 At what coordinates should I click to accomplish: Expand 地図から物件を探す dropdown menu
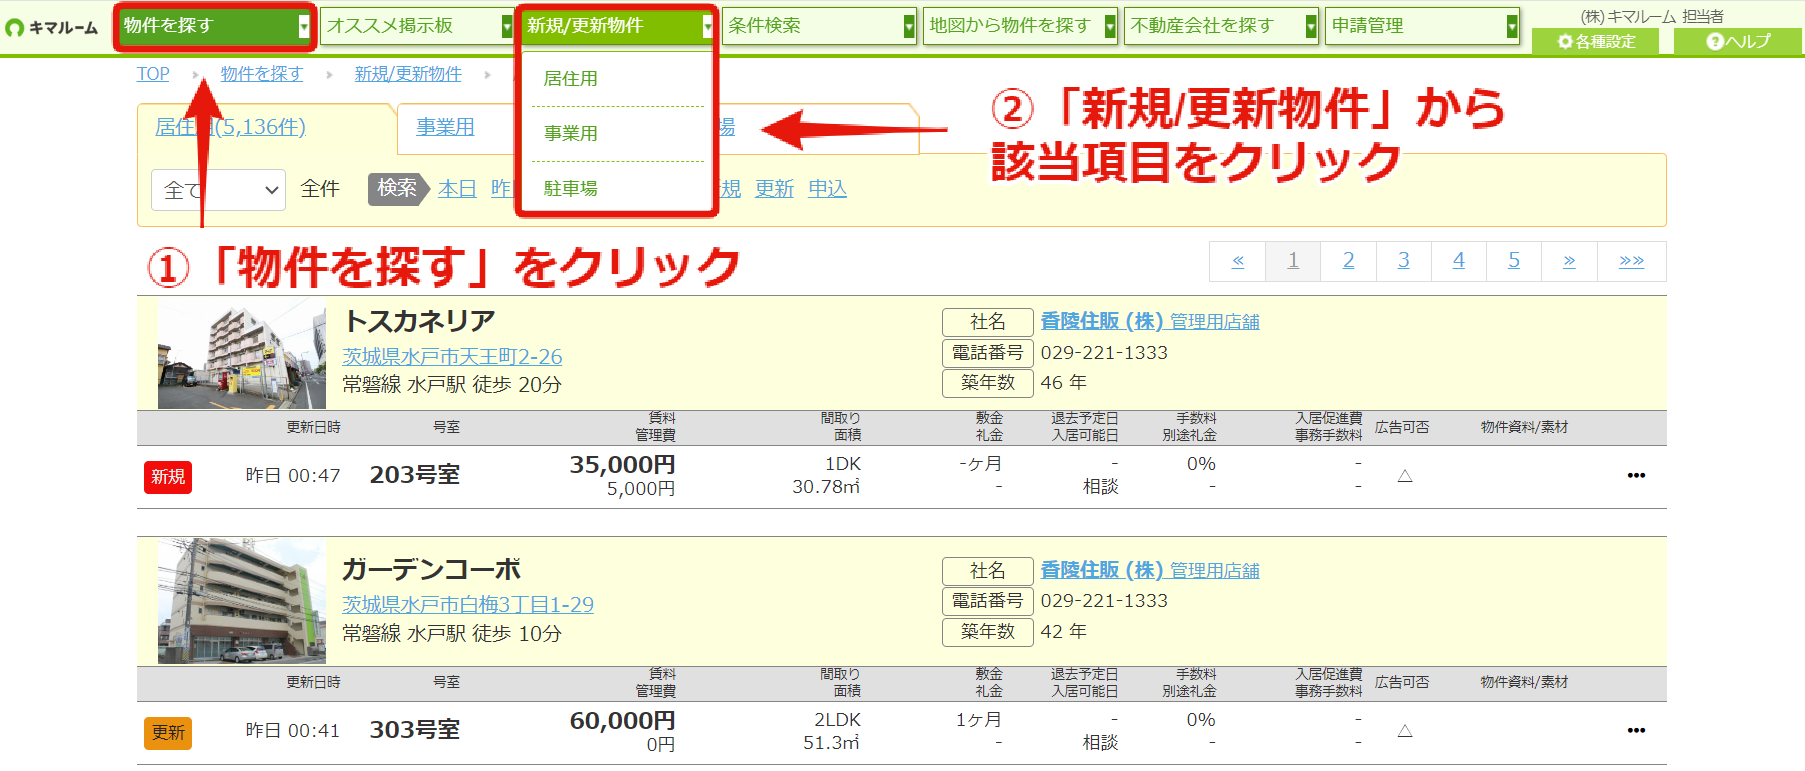1110,27
